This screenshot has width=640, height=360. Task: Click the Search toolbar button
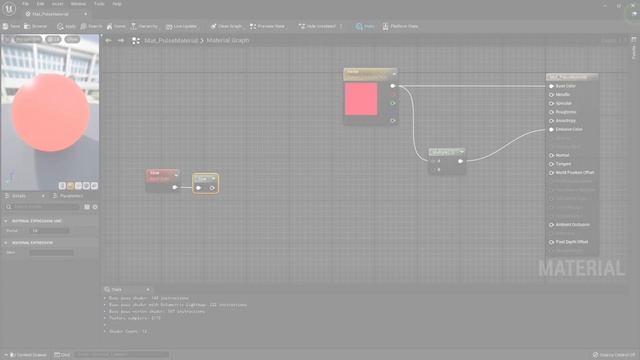coord(91,26)
